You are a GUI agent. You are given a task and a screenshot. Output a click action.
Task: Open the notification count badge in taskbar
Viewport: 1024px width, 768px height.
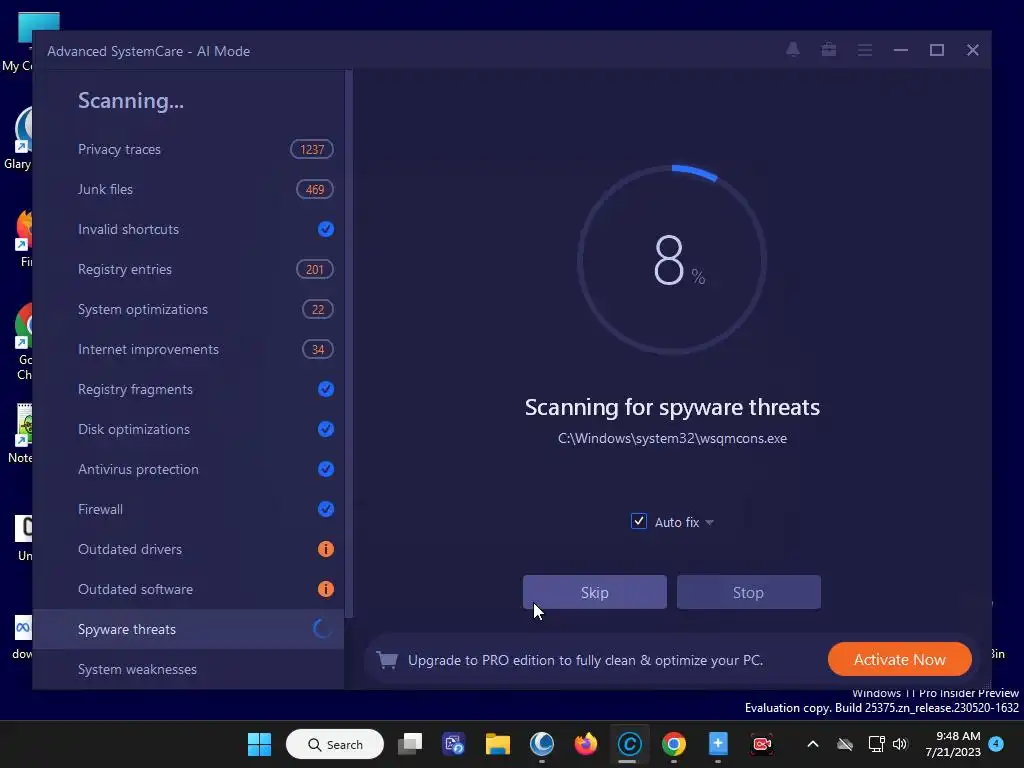click(996, 744)
